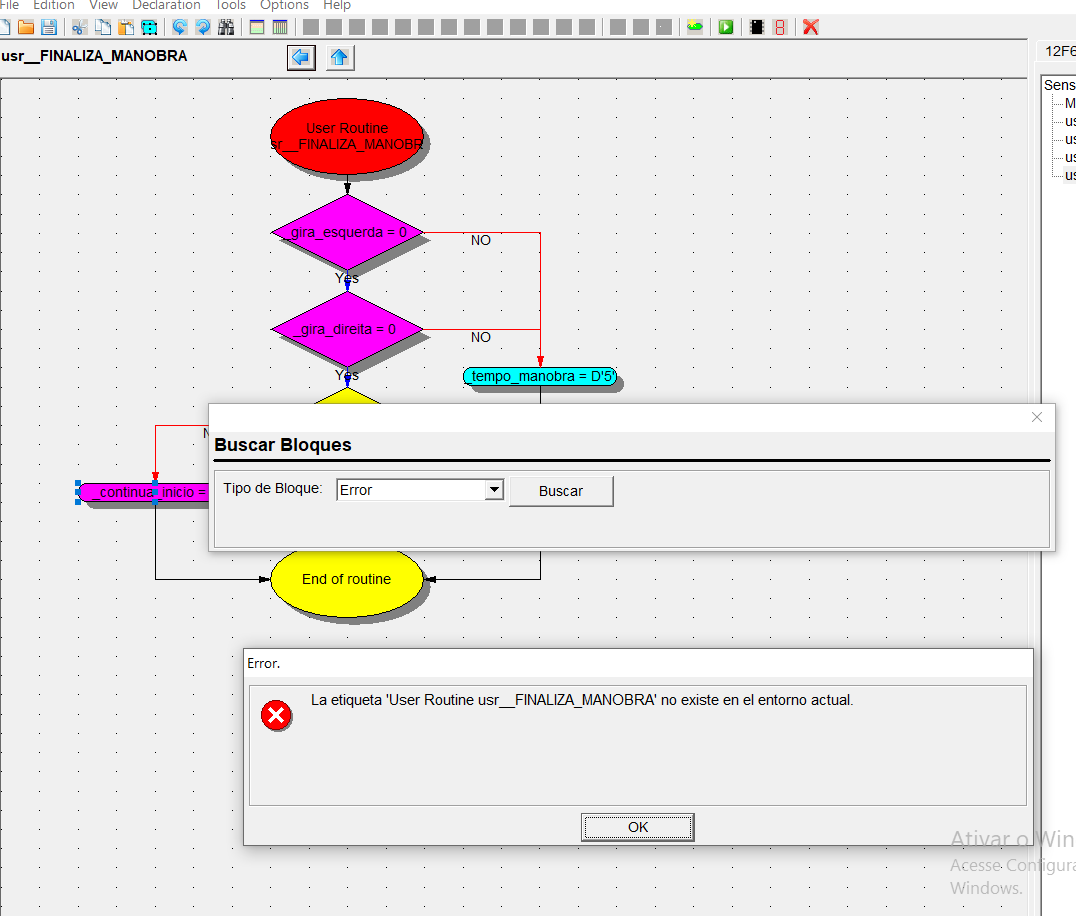Open the Options menu
Viewport: 1076px width, 916px height.
tap(284, 5)
